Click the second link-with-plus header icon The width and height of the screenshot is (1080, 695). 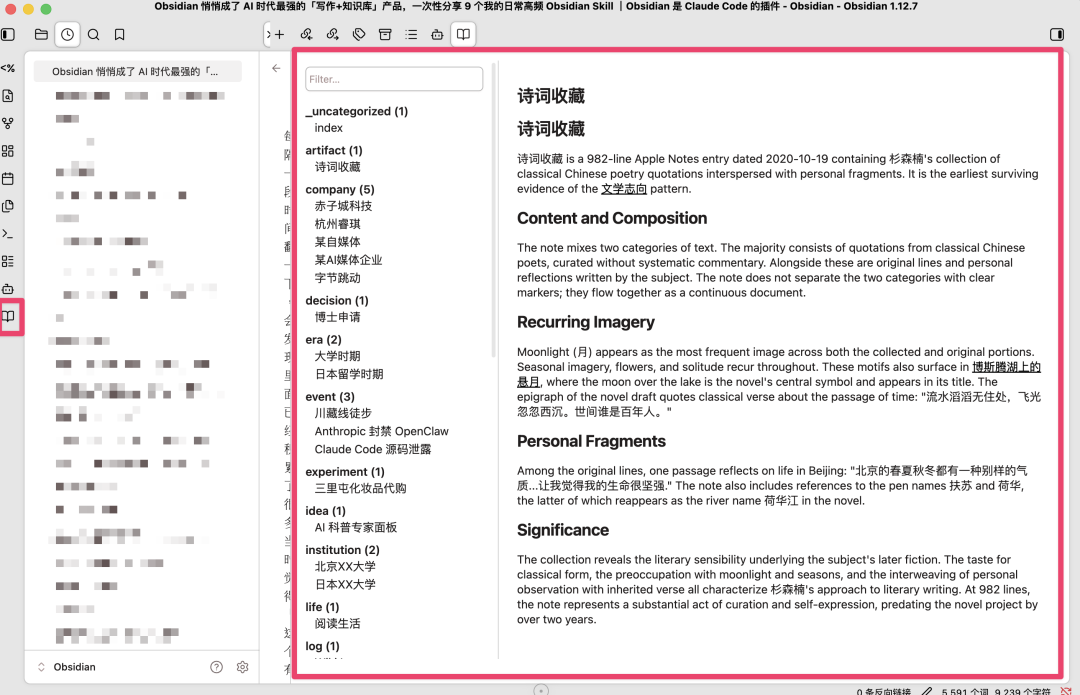333,34
